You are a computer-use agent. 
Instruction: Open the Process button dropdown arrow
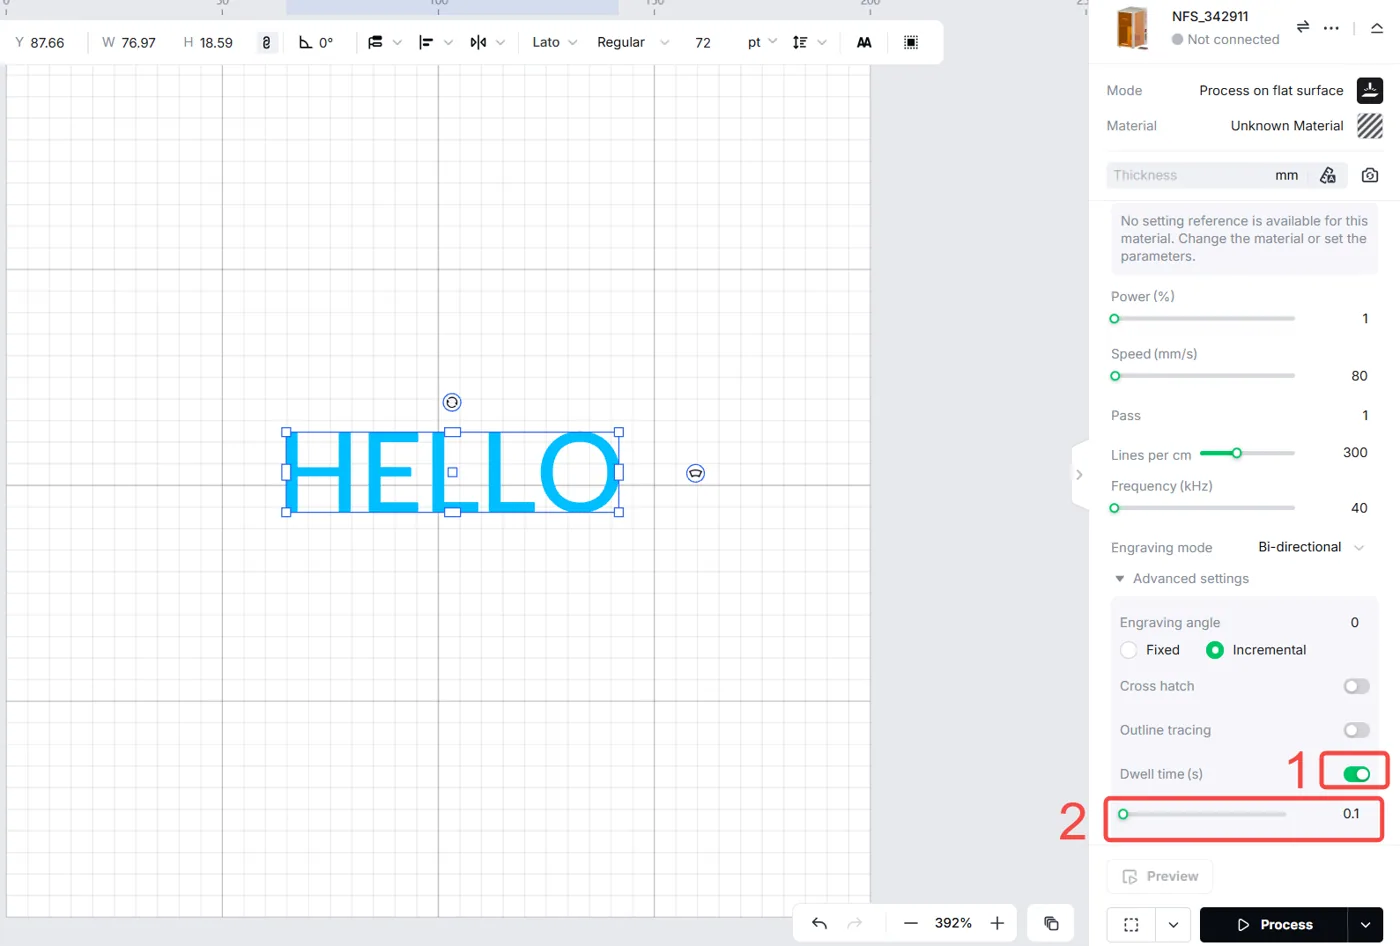[1365, 925]
